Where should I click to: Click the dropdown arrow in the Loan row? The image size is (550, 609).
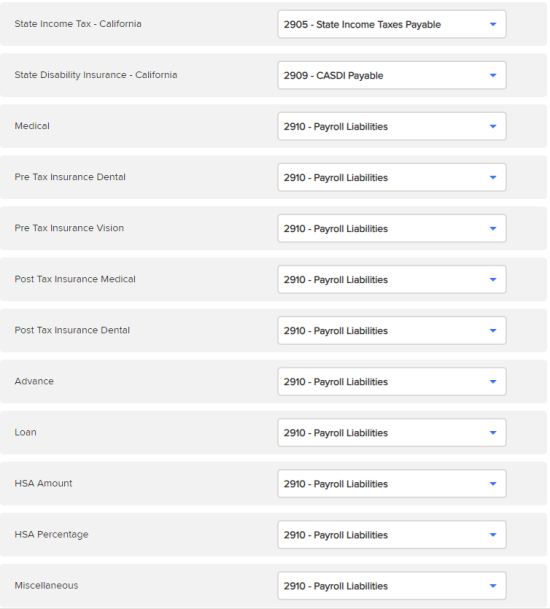click(x=493, y=433)
